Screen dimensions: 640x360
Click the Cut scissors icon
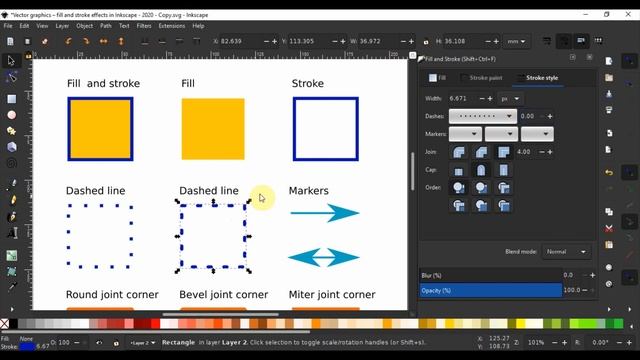click(609, 228)
